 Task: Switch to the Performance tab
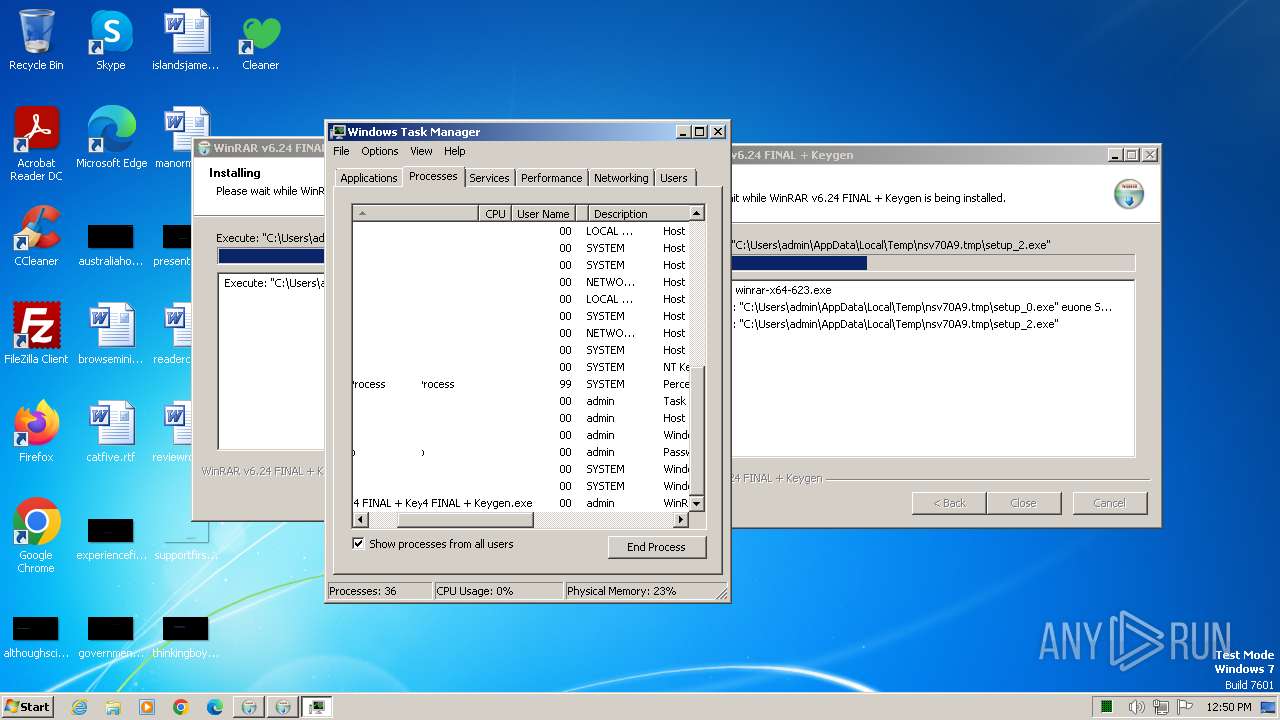pyautogui.click(x=551, y=178)
